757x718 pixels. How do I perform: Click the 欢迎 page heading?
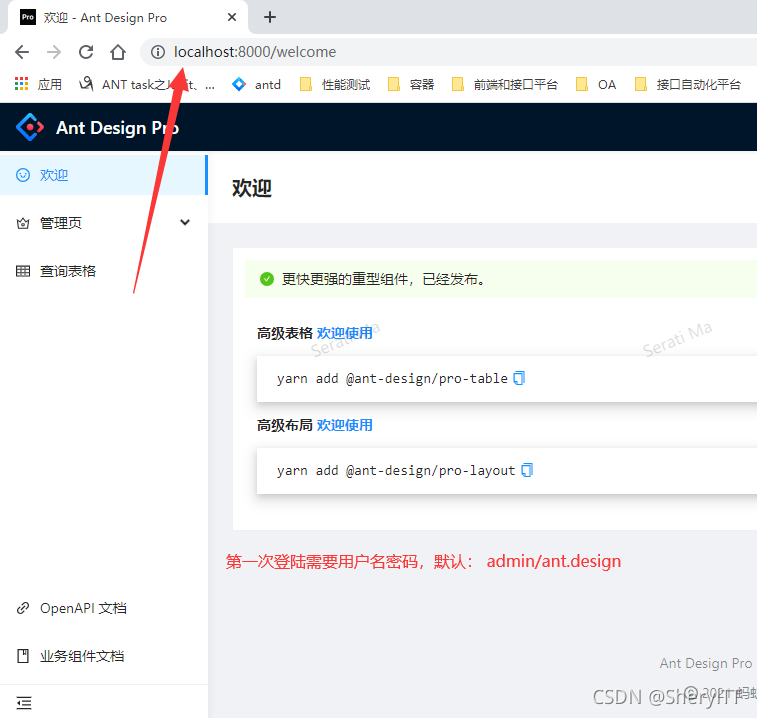pyautogui.click(x=252, y=187)
